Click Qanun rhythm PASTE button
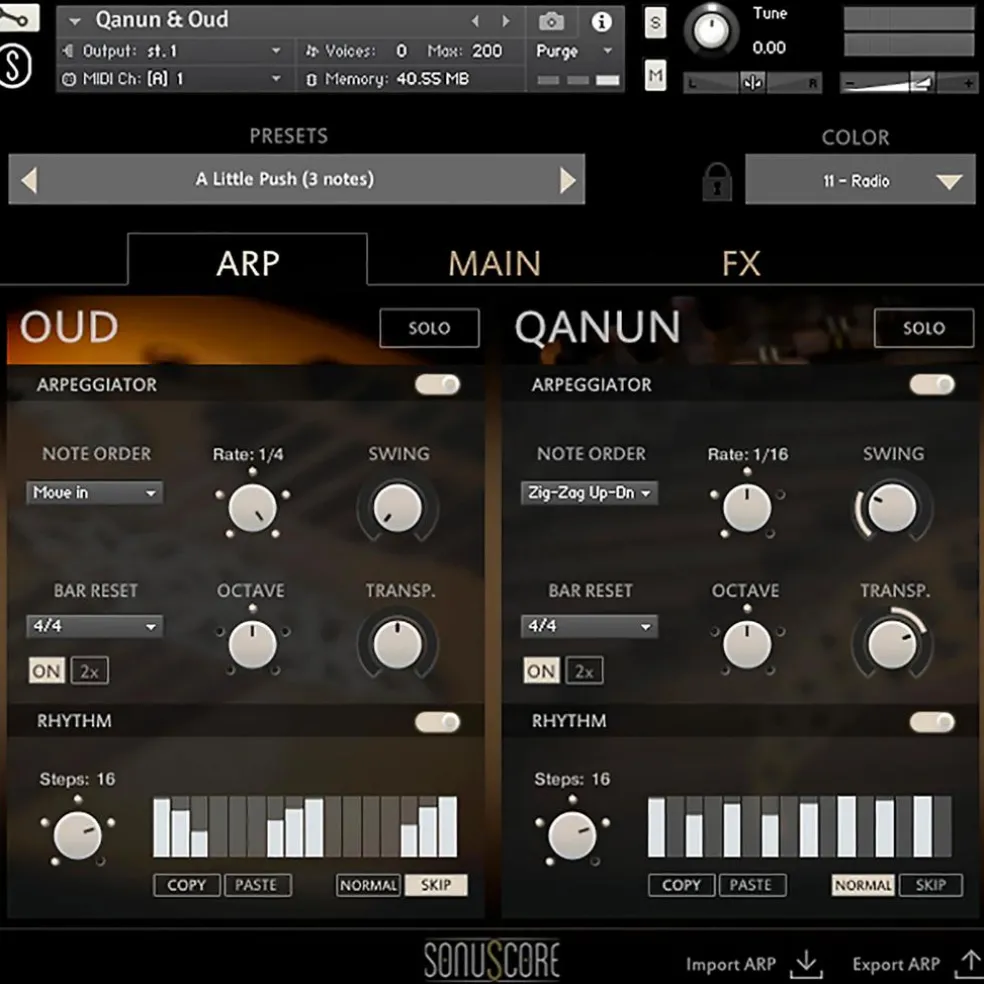Image resolution: width=984 pixels, height=984 pixels. coord(752,885)
